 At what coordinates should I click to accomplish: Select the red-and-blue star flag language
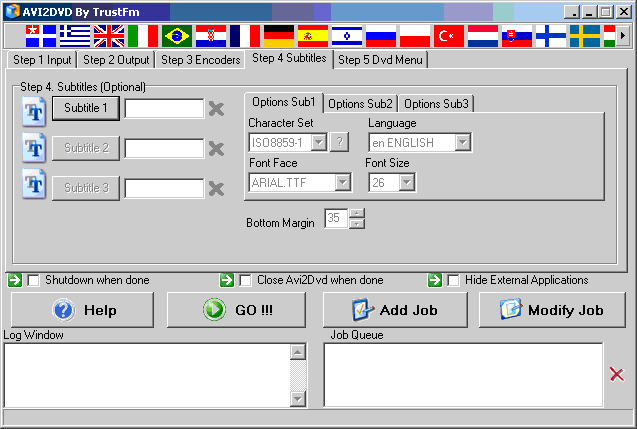click(x=41, y=36)
